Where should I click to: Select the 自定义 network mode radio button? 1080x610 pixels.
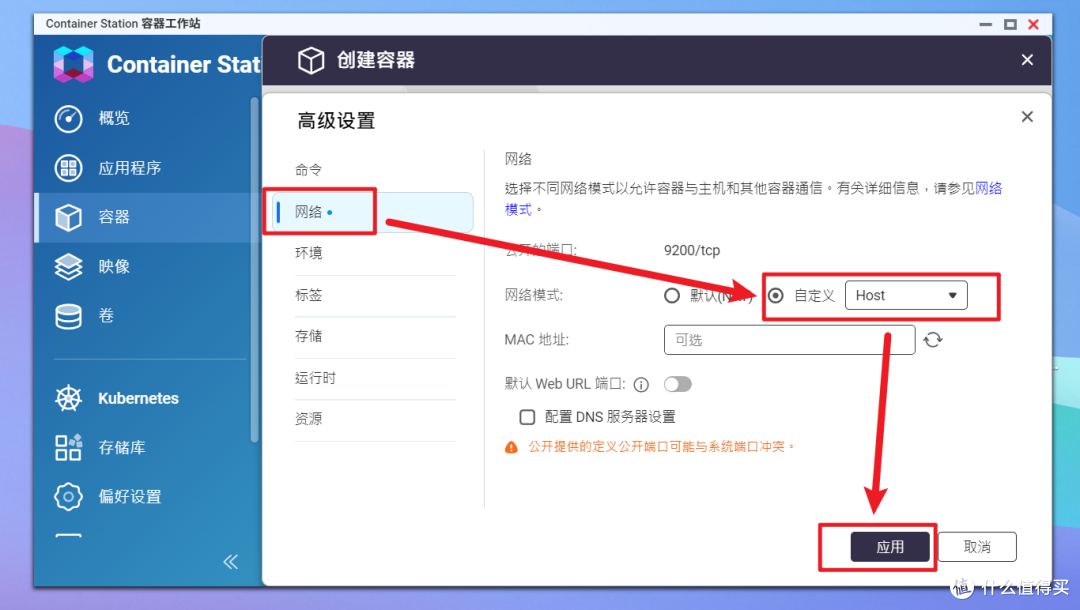tap(776, 296)
